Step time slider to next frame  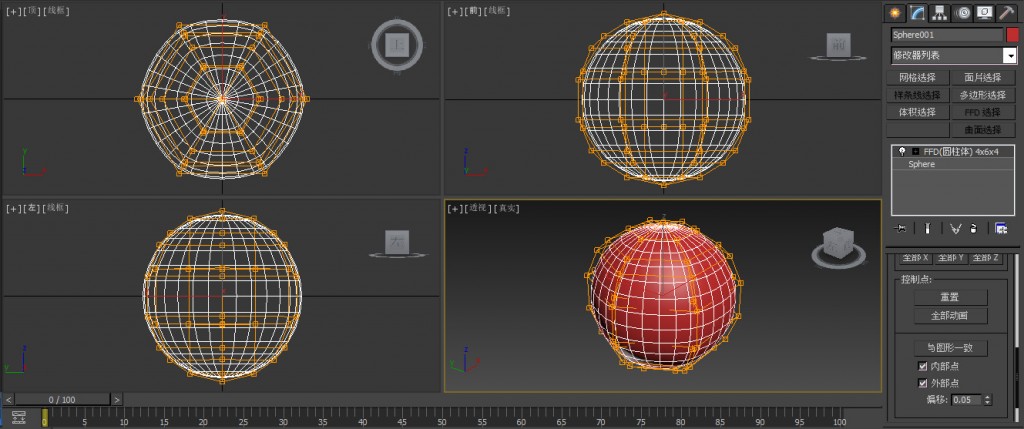tap(116, 399)
